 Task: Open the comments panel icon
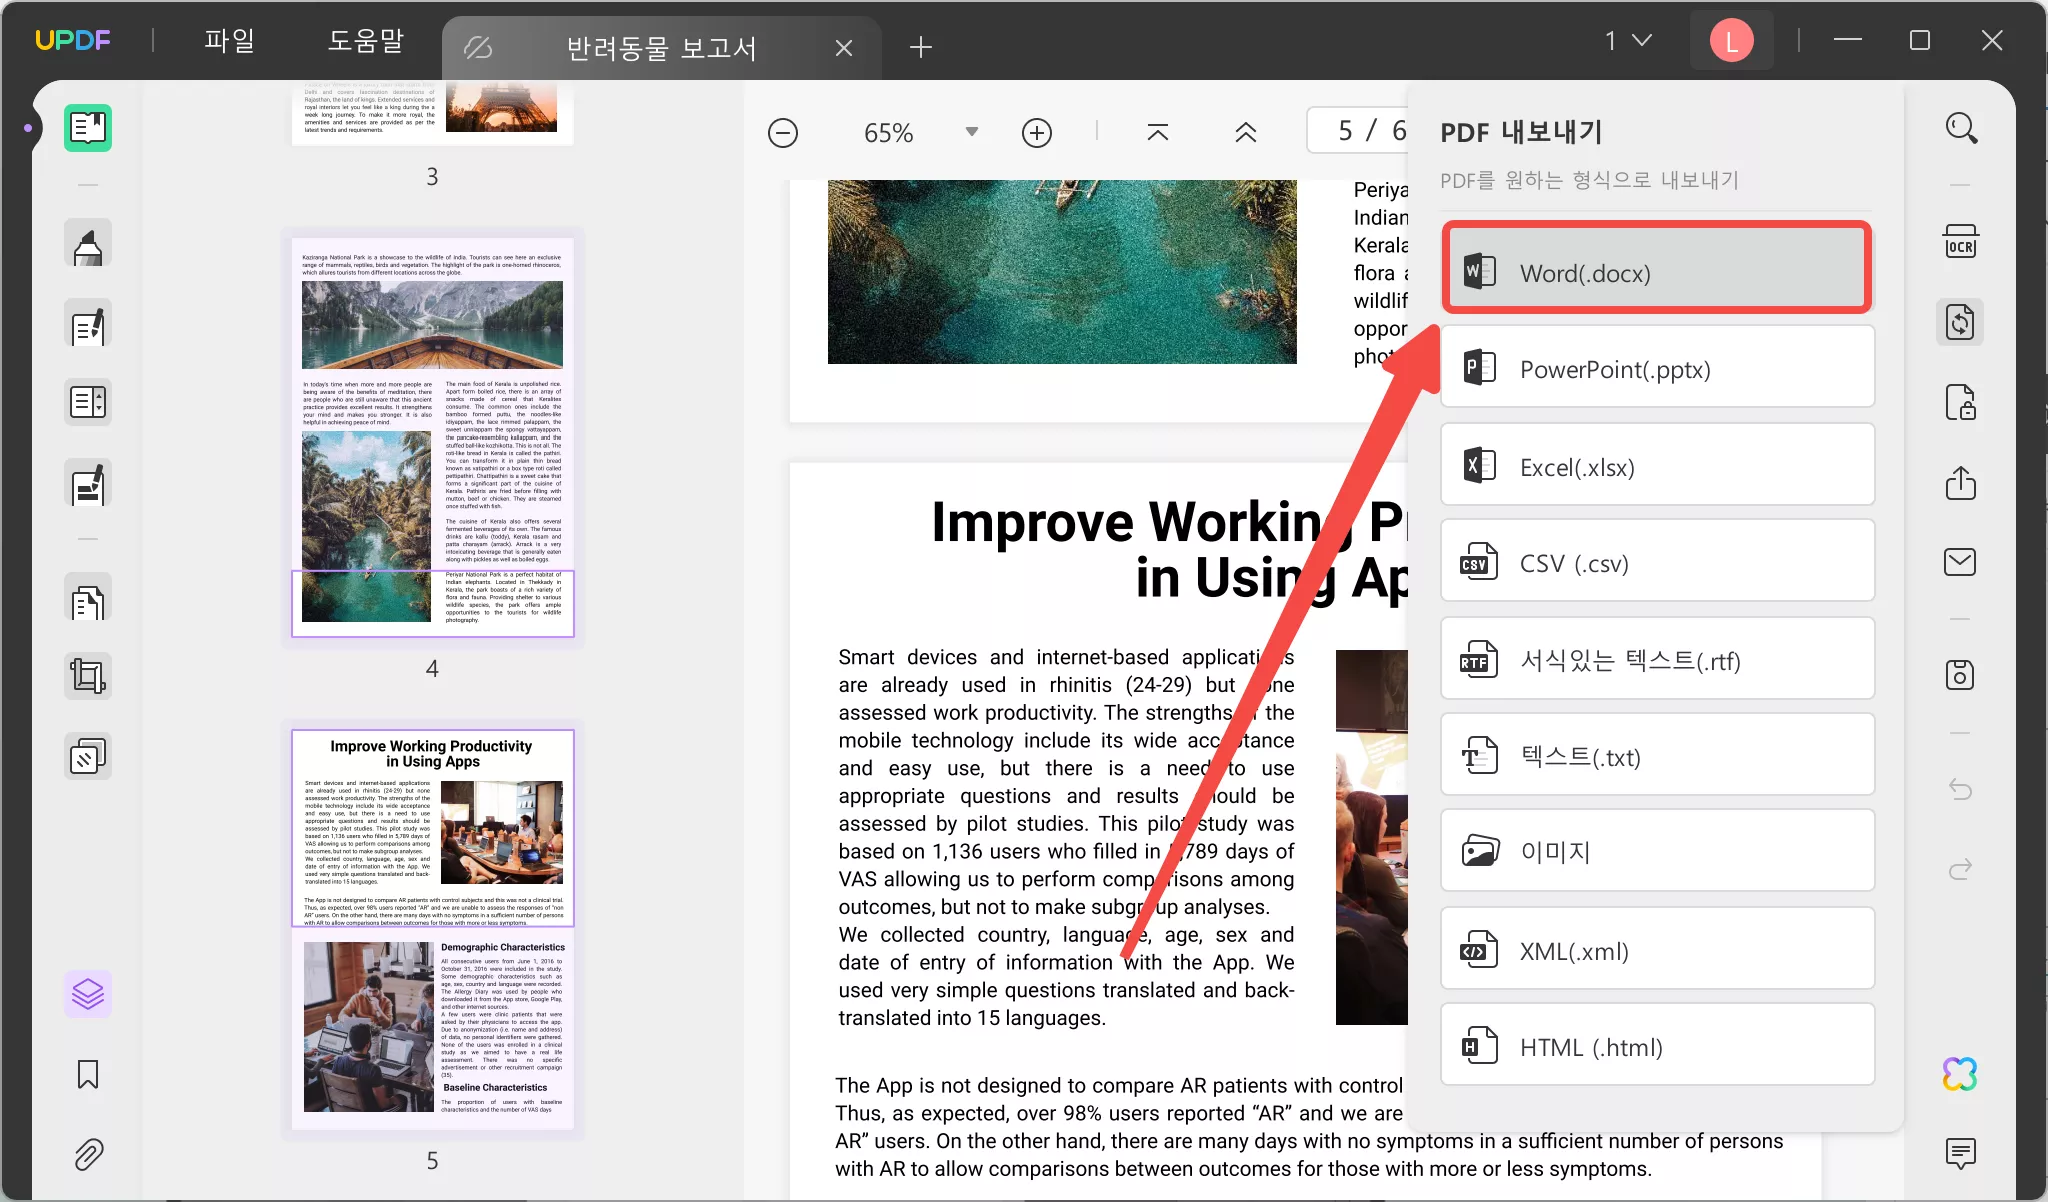click(x=1960, y=1153)
